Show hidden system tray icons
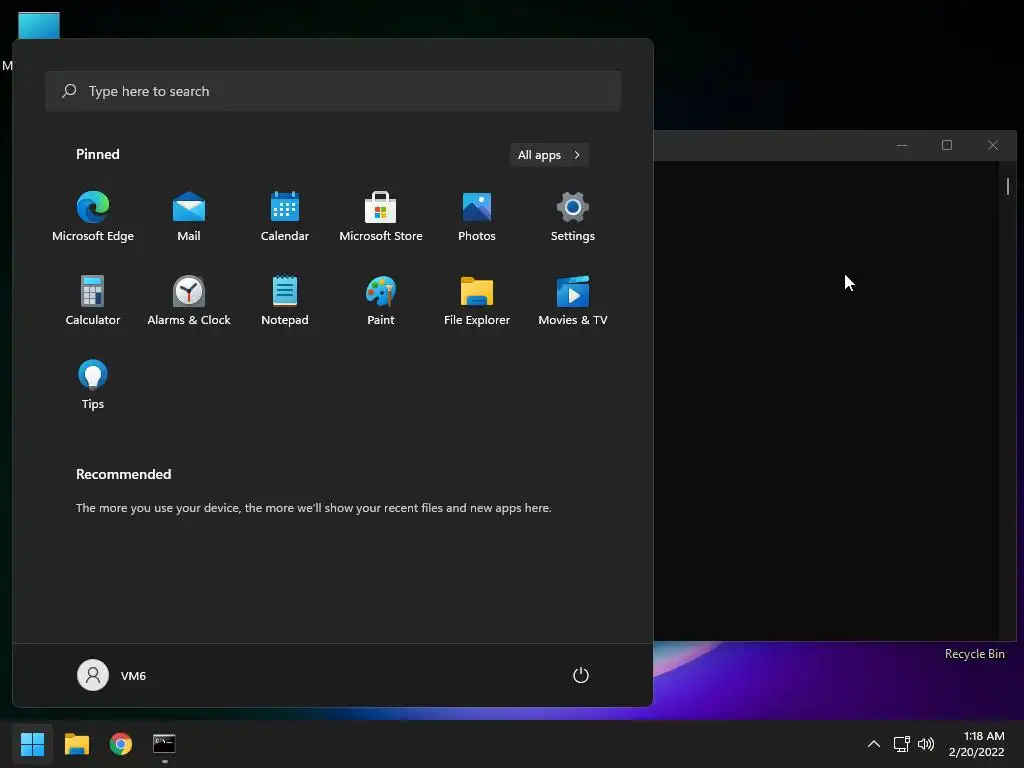The height and width of the screenshot is (768, 1024). point(874,744)
